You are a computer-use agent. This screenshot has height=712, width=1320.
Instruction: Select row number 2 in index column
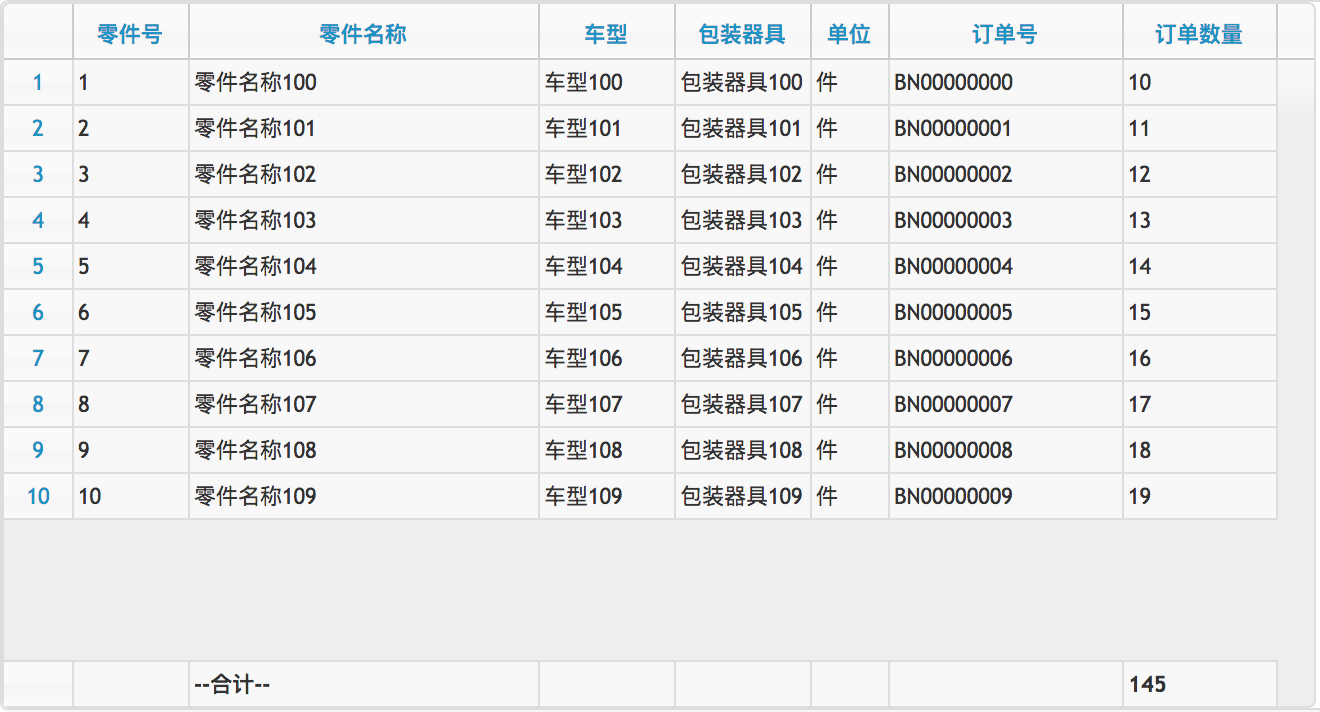click(x=38, y=129)
